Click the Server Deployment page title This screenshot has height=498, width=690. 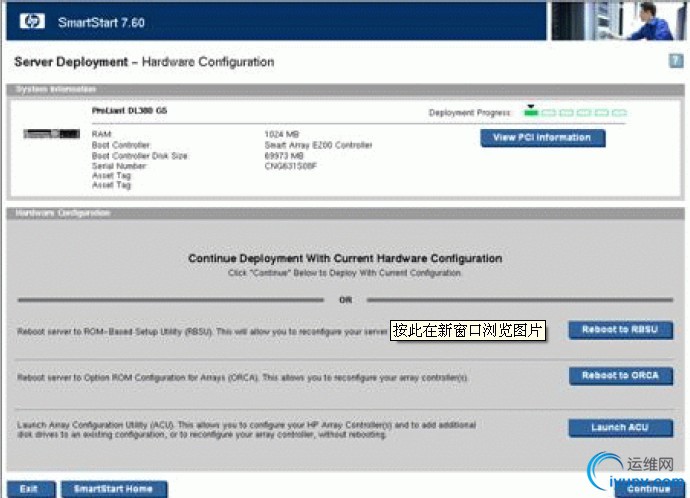pos(144,62)
